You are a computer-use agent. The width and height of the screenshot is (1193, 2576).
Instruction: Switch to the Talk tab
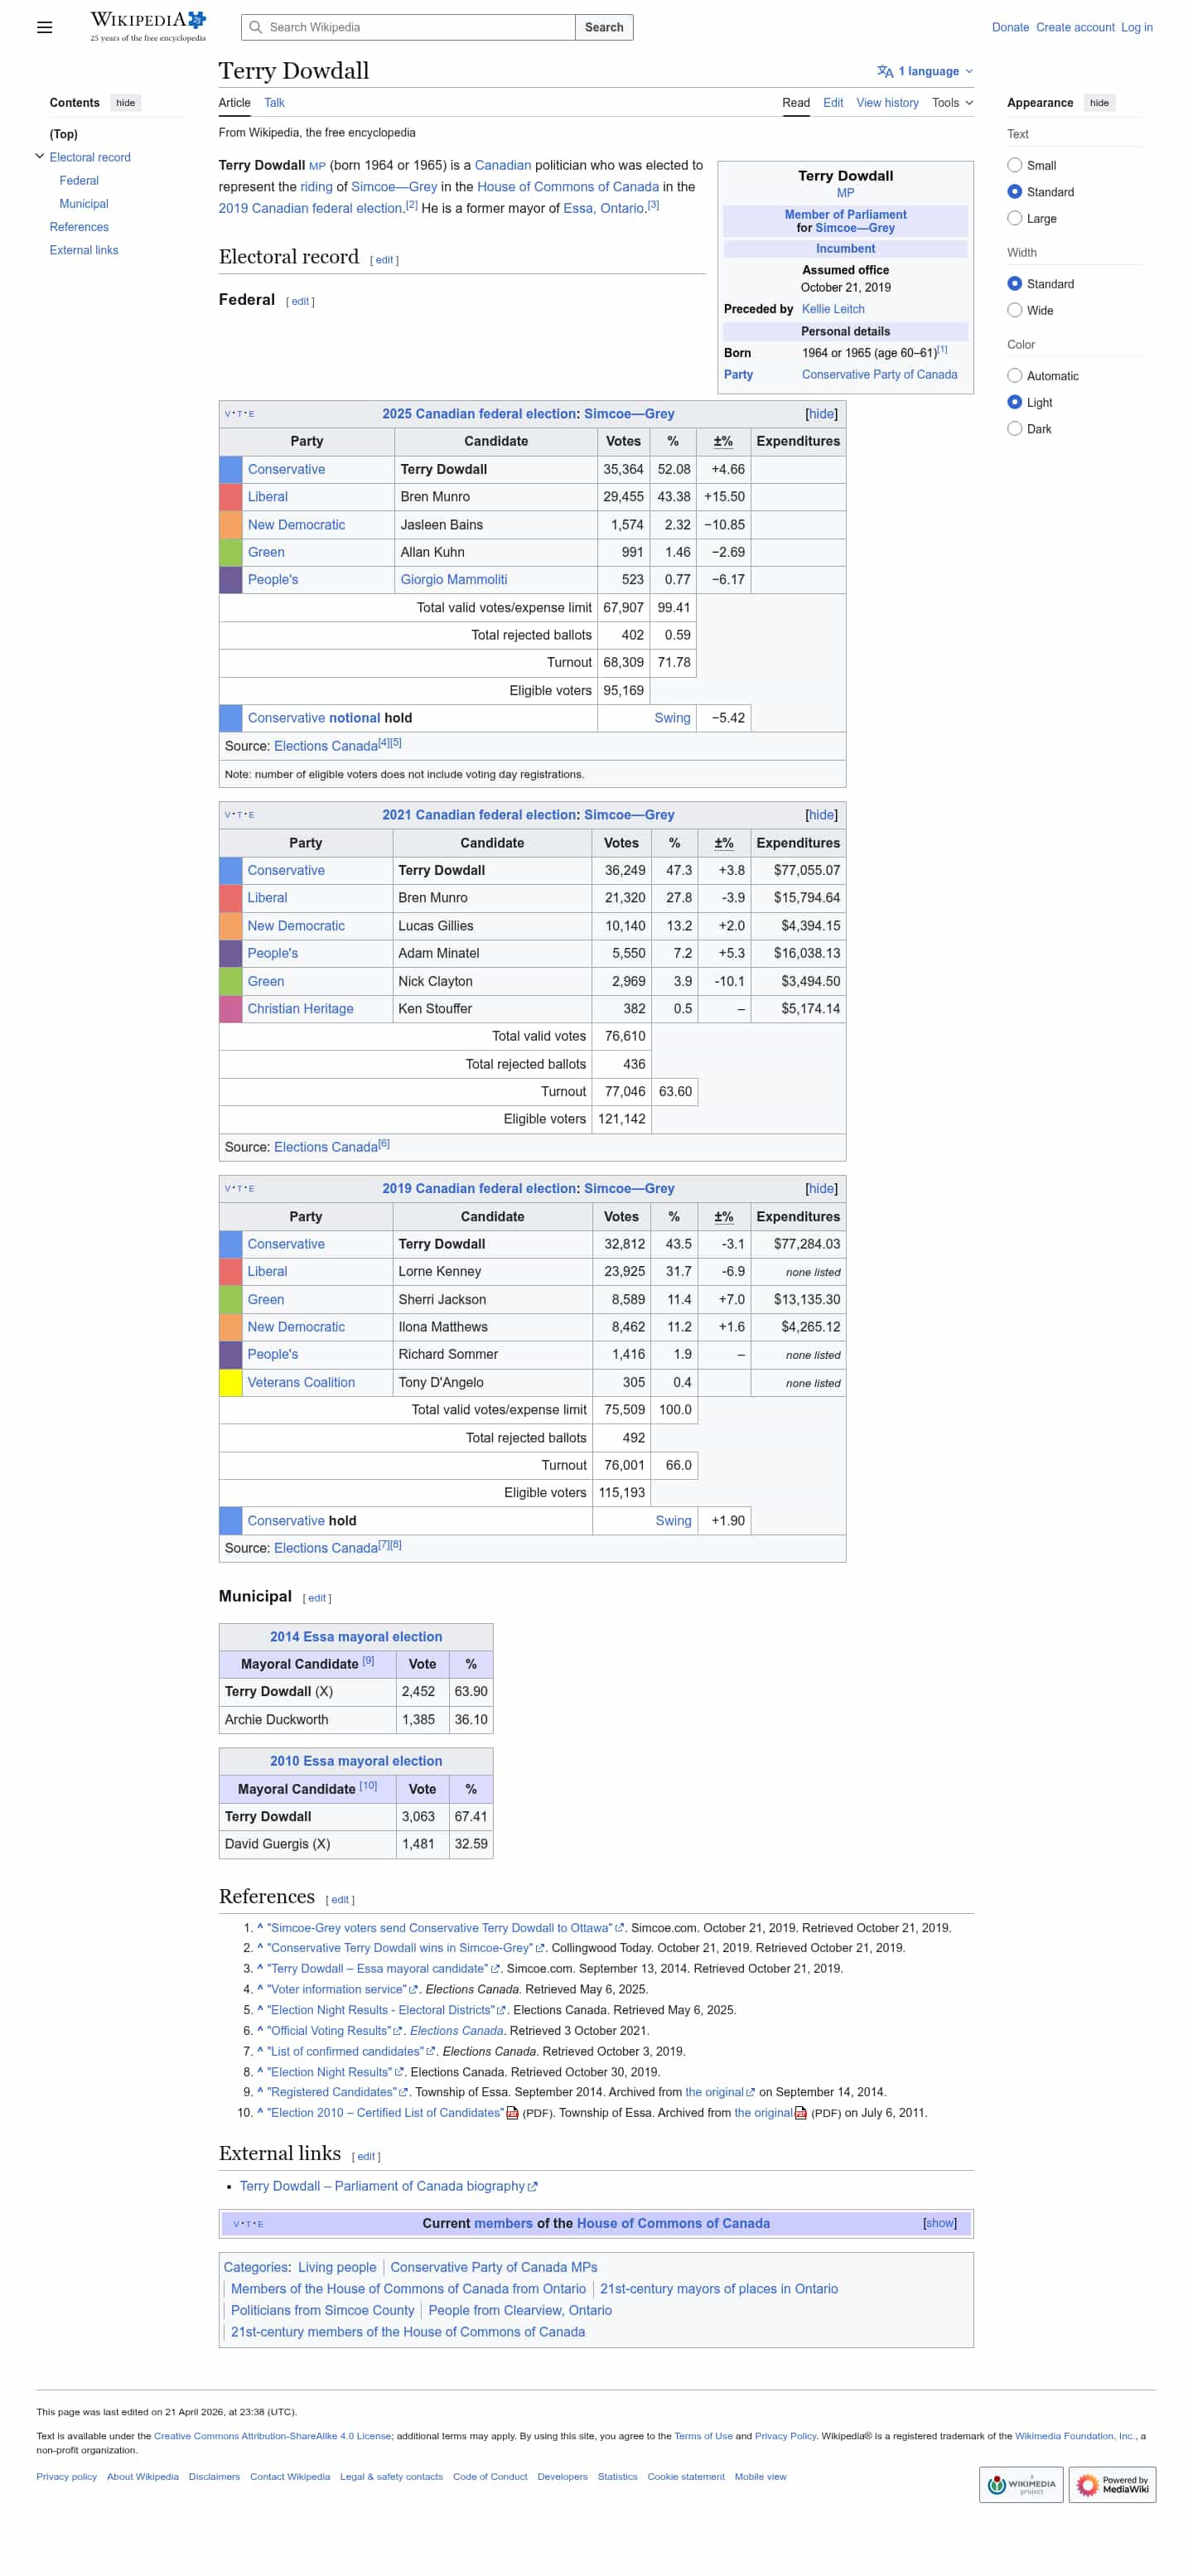[274, 103]
